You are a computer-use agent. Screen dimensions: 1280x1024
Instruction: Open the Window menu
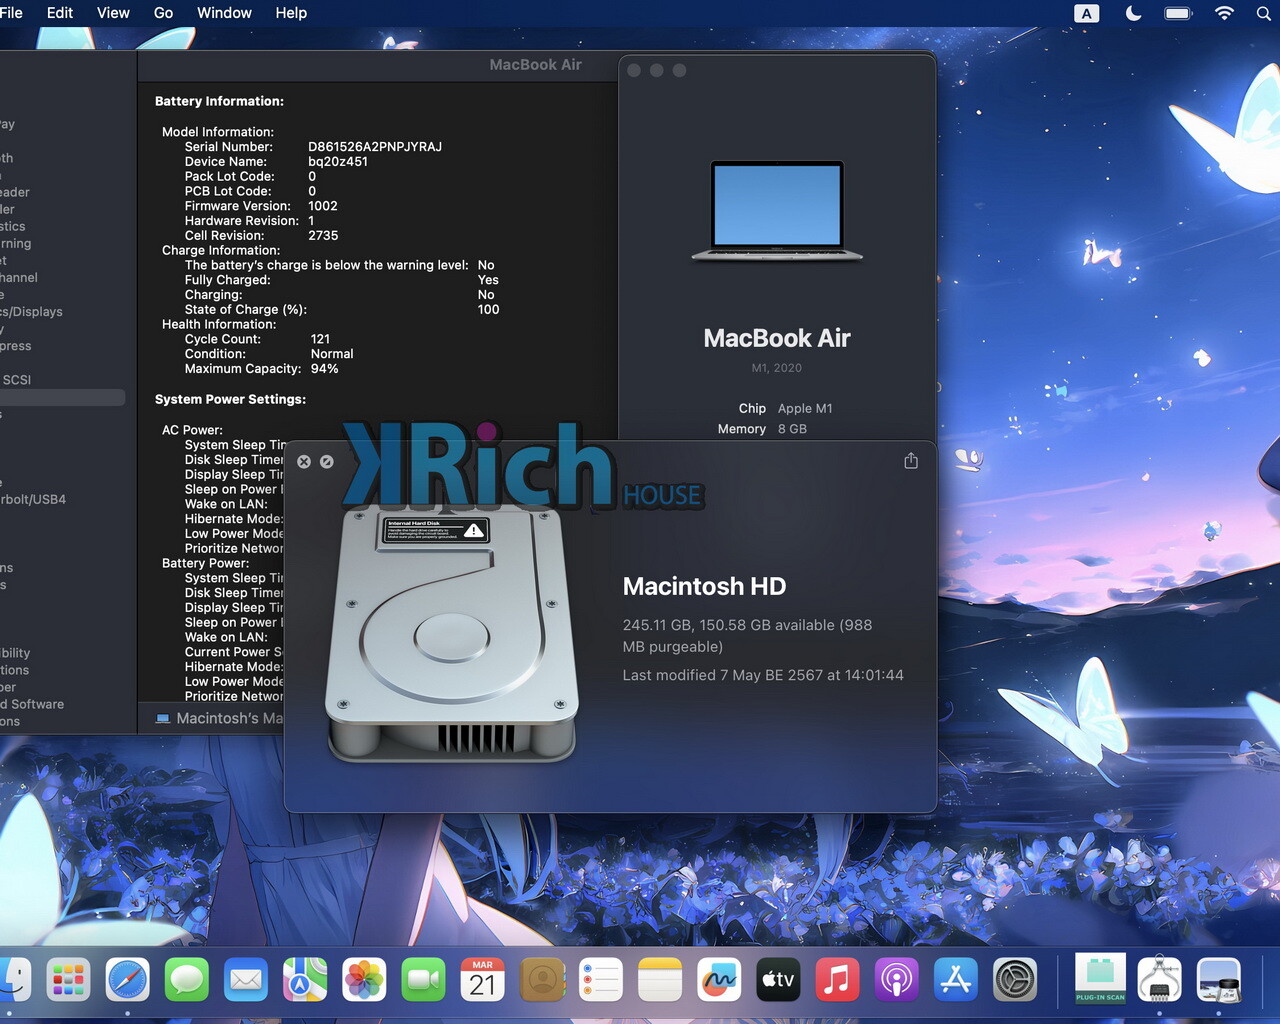tap(224, 13)
